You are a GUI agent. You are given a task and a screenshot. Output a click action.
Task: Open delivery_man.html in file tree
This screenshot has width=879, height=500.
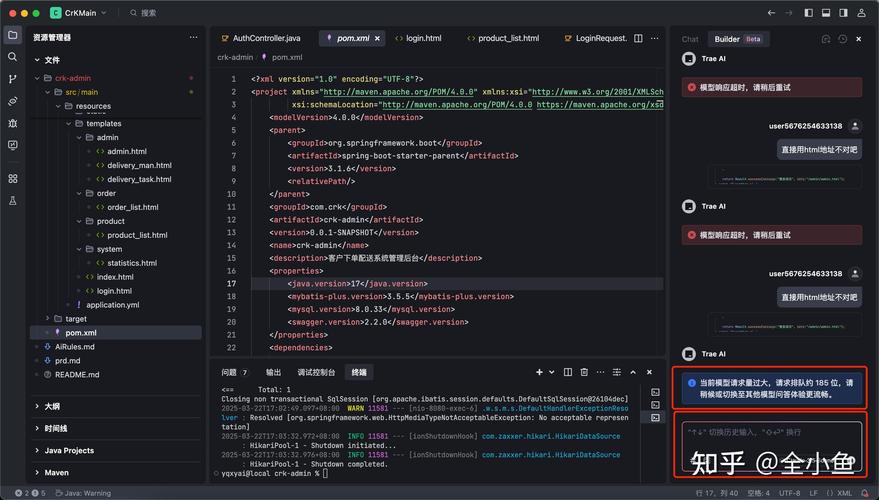[139, 165]
